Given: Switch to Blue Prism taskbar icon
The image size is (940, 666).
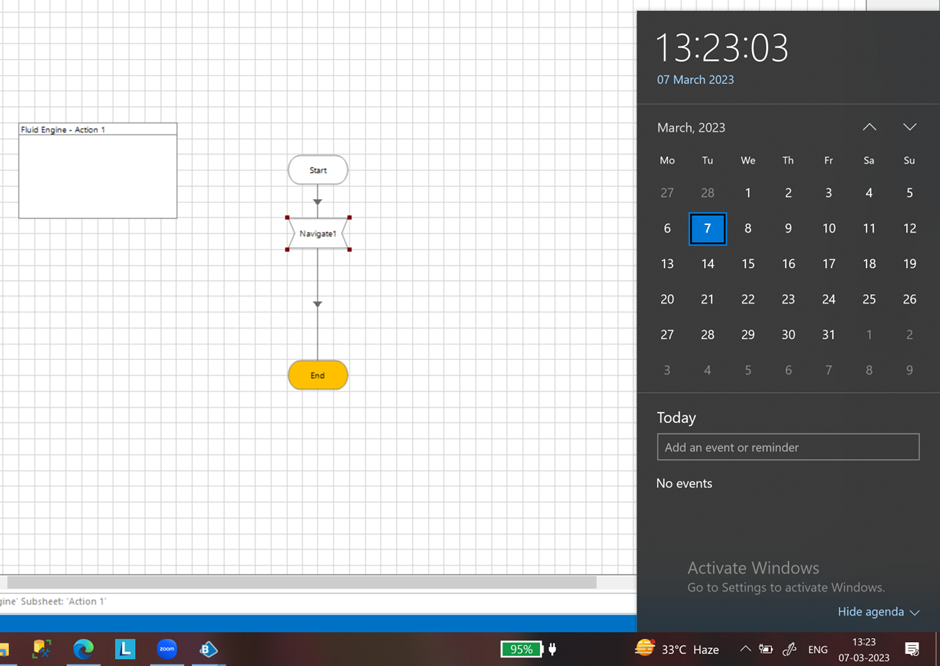Looking at the screenshot, I should (208, 649).
